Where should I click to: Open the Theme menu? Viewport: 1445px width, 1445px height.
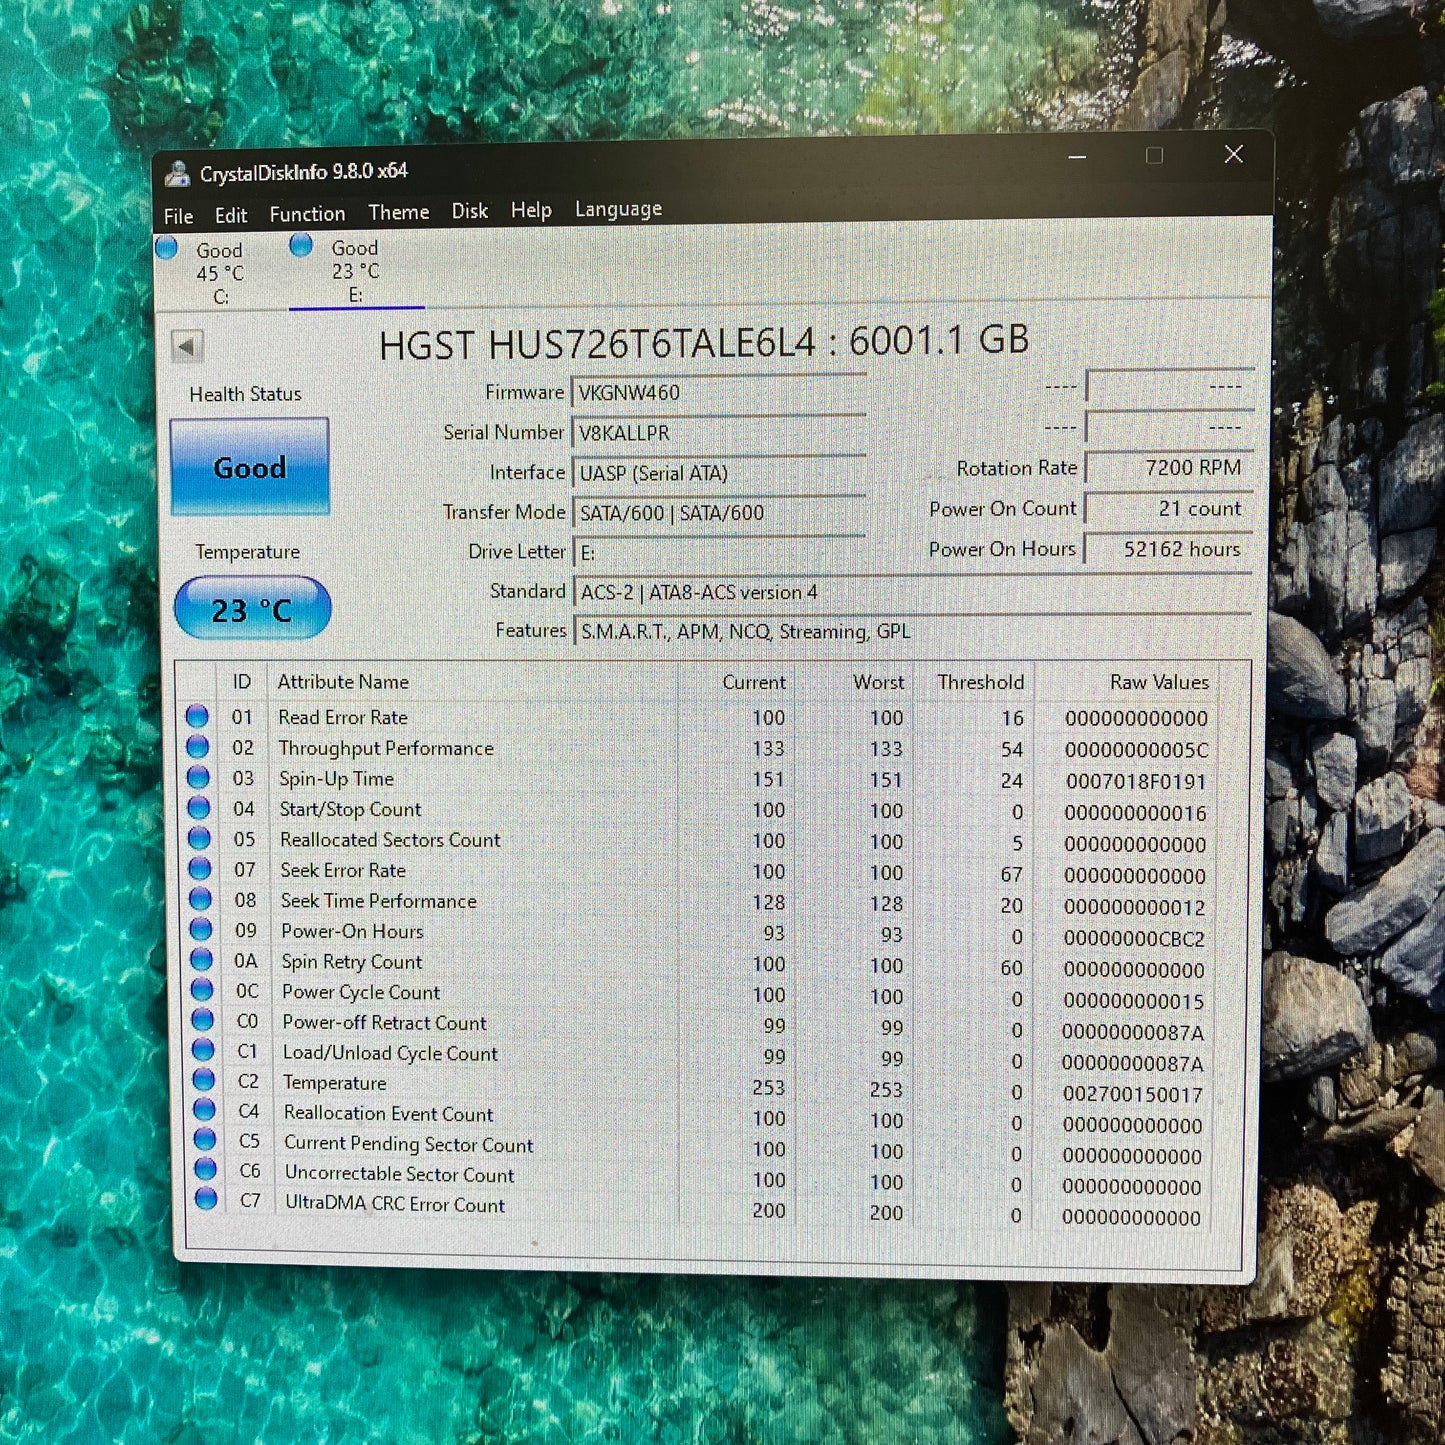tap(398, 212)
